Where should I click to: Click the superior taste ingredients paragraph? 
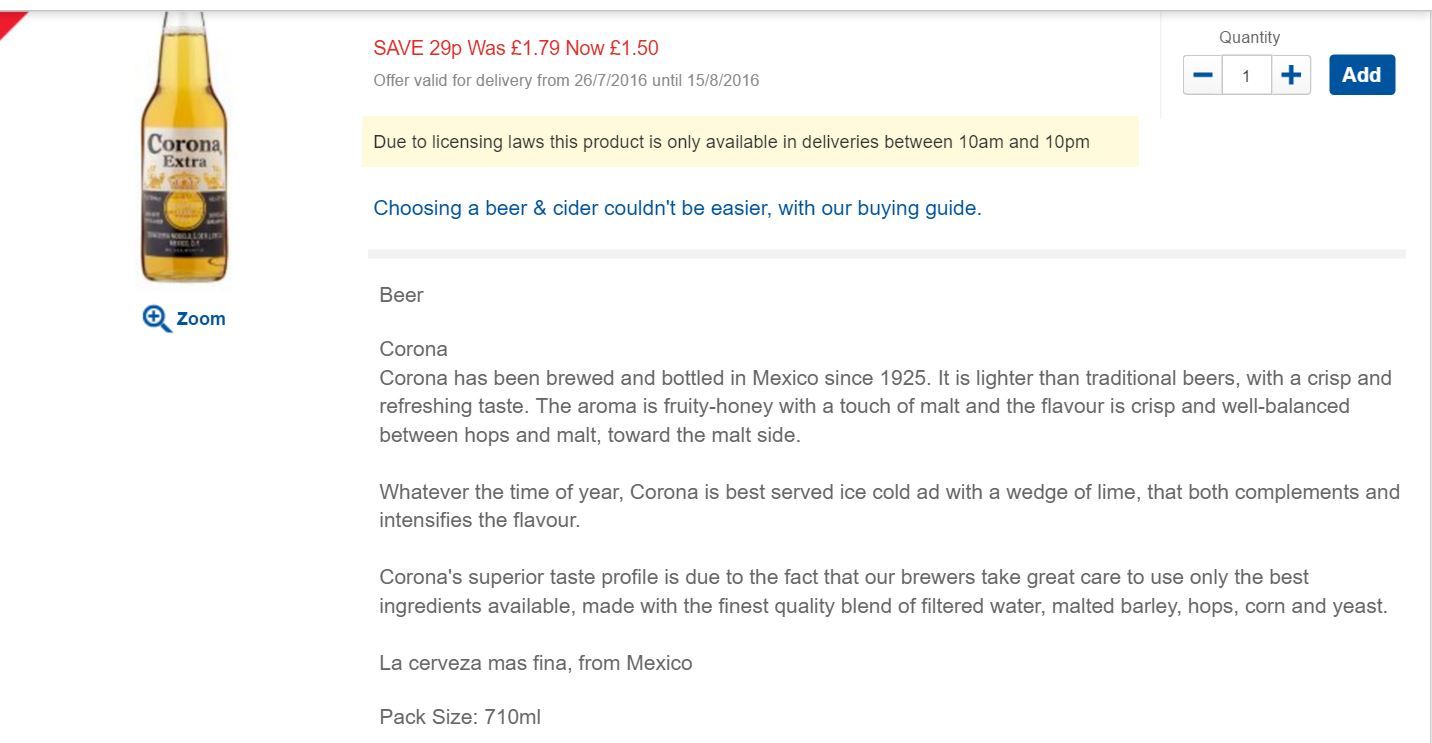pyautogui.click(x=883, y=592)
